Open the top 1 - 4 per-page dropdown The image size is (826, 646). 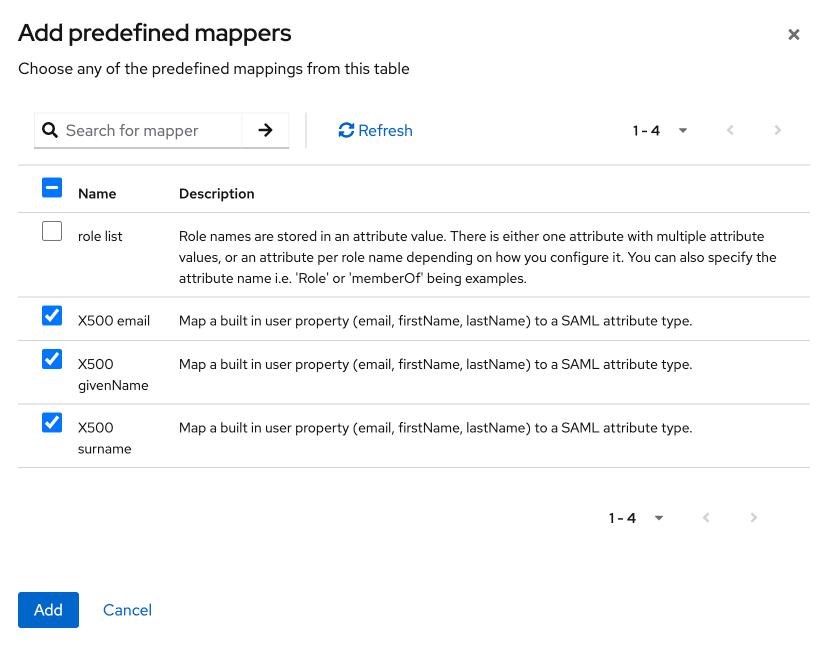coord(660,130)
